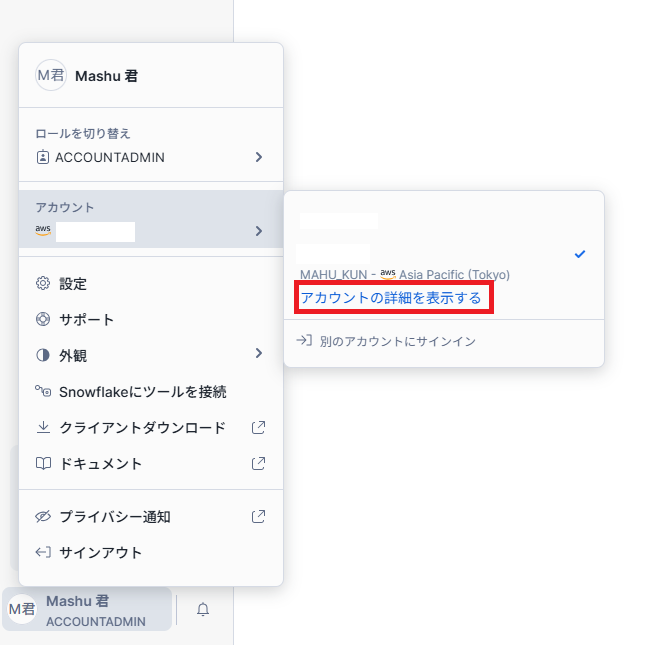Click the support lifebuoy icon
Image resolution: width=648 pixels, height=645 pixels.
[x=43, y=320]
